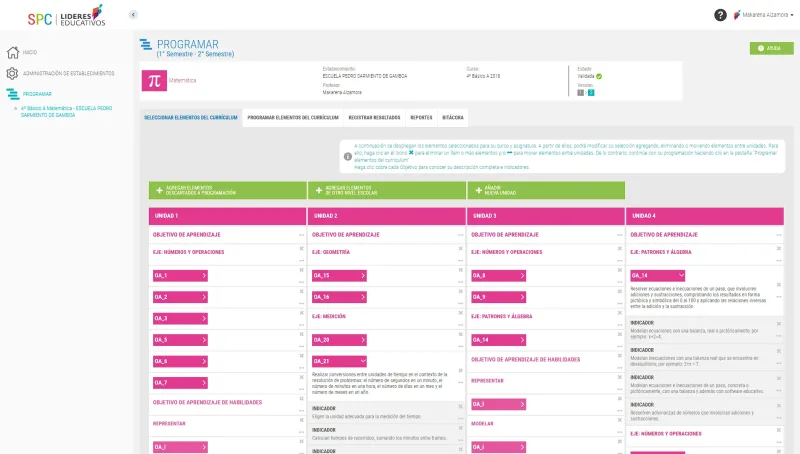
Task: Click Objetivo de Aprendizaje de Habilidades in Unidad 1
Action: point(207,402)
